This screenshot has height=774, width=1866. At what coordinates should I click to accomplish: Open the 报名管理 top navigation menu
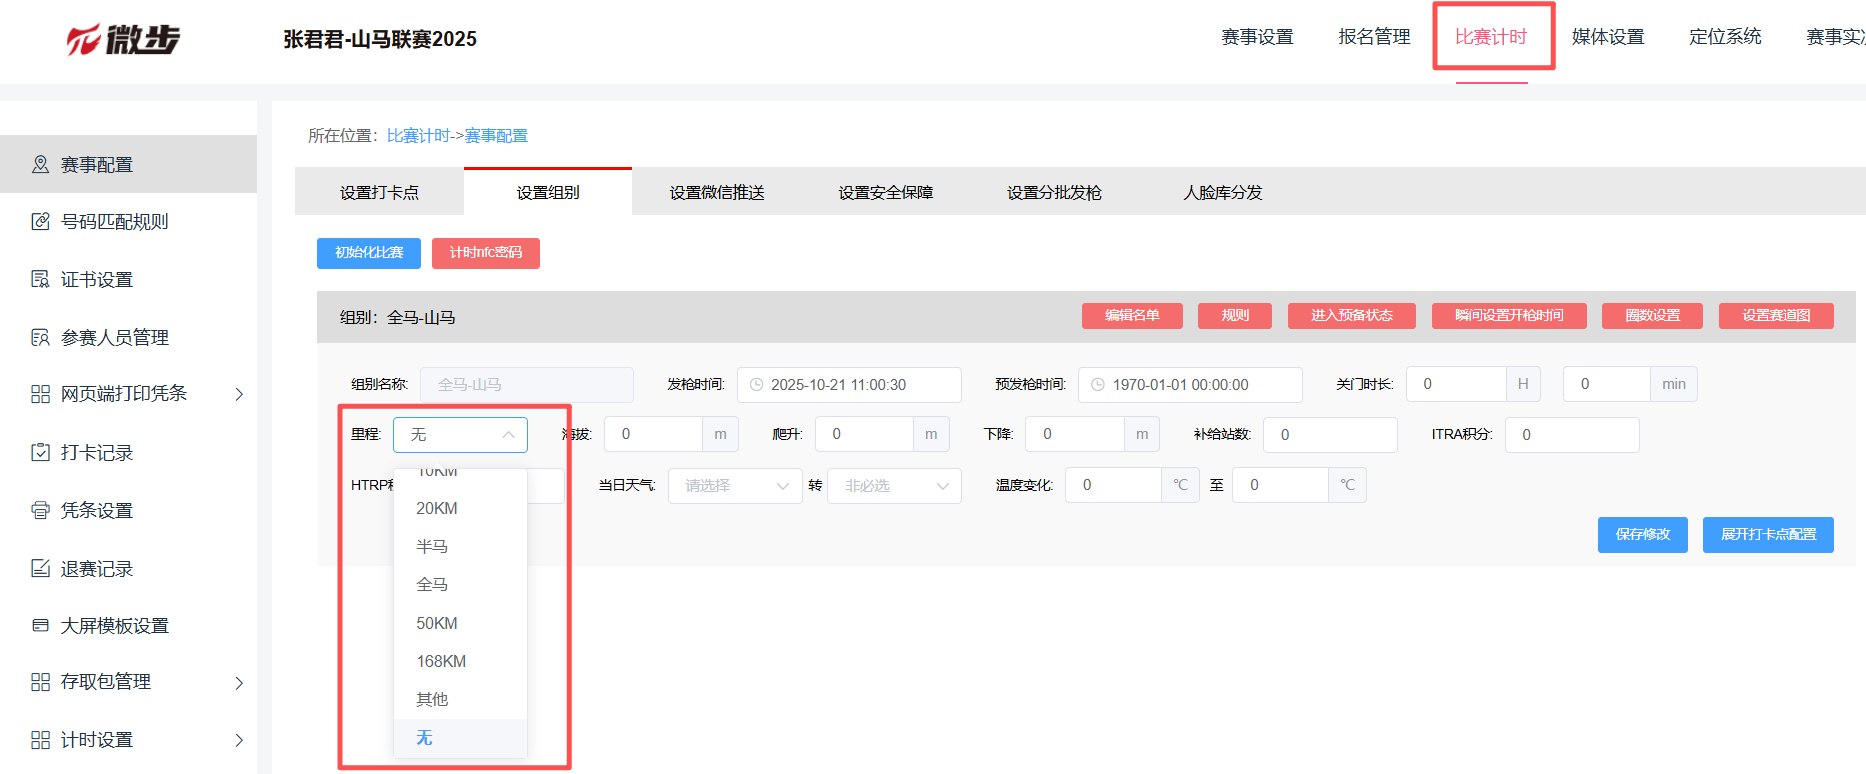1374,37
